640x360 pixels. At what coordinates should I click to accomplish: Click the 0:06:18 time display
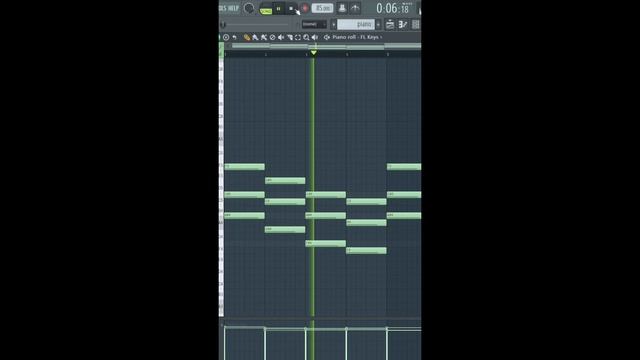[393, 8]
